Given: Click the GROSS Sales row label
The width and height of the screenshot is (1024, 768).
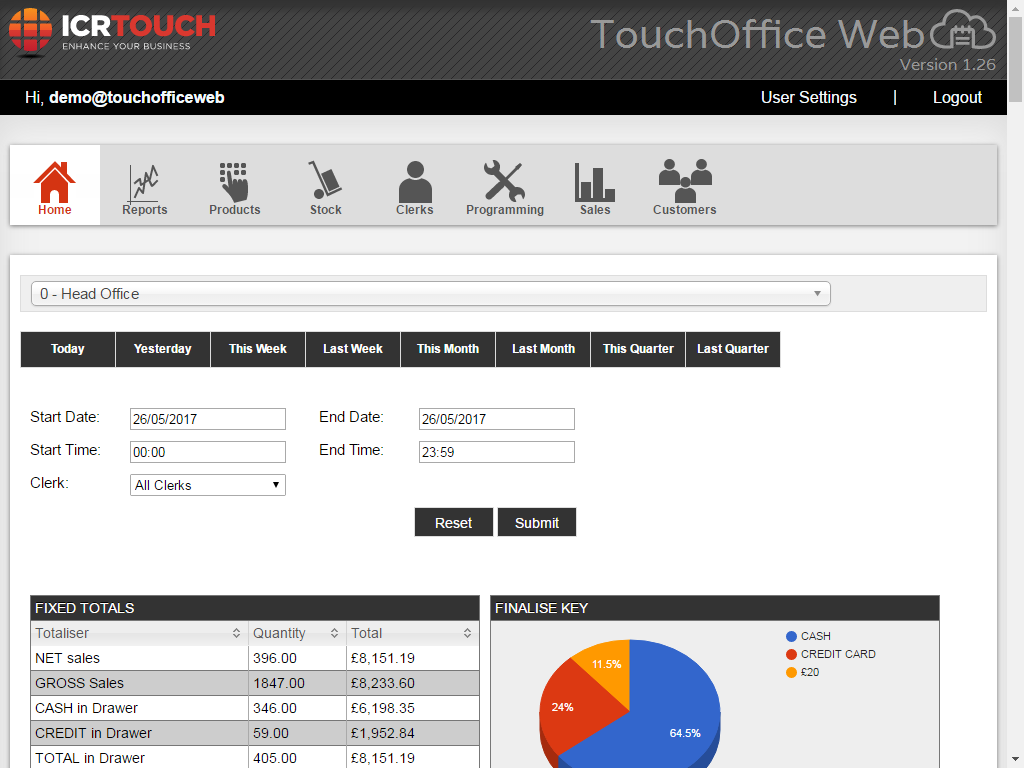Looking at the screenshot, I should (x=79, y=683).
